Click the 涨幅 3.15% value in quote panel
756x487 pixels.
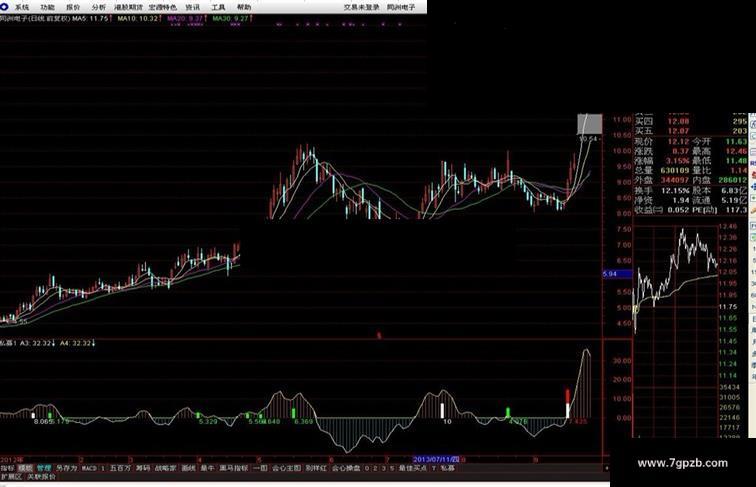(x=678, y=161)
